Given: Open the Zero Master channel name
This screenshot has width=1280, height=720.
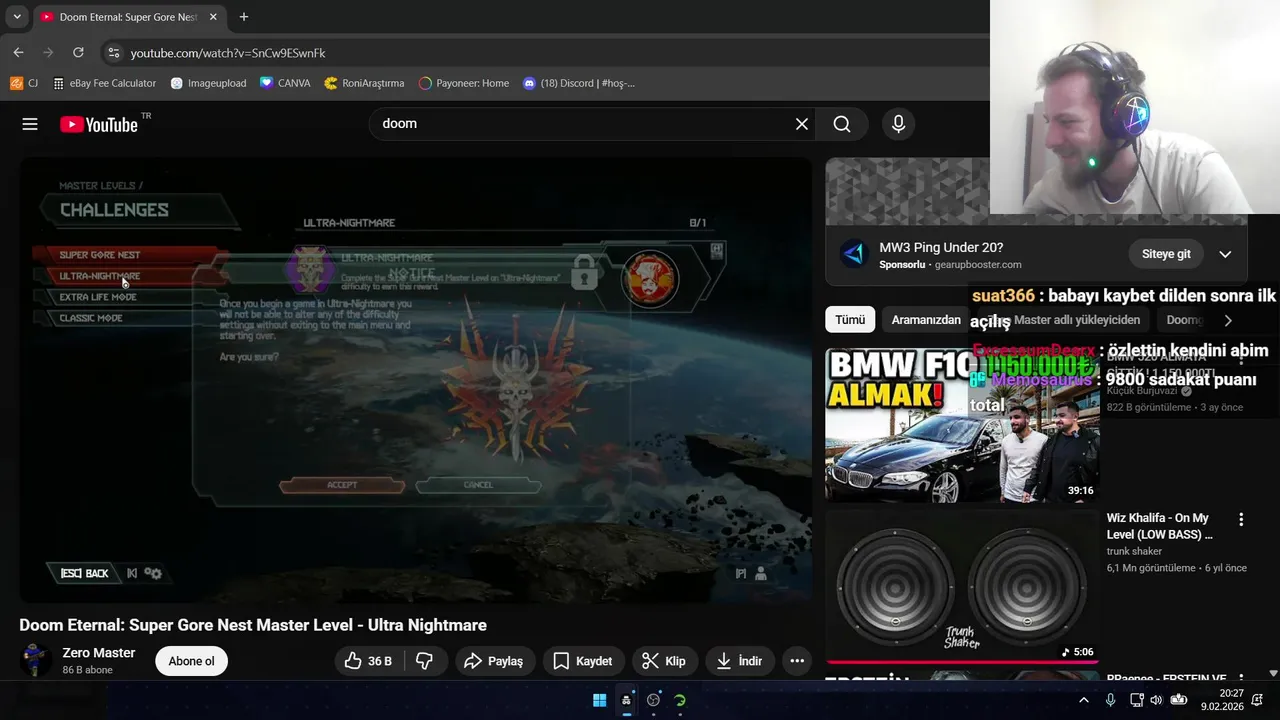Looking at the screenshot, I should (x=99, y=653).
